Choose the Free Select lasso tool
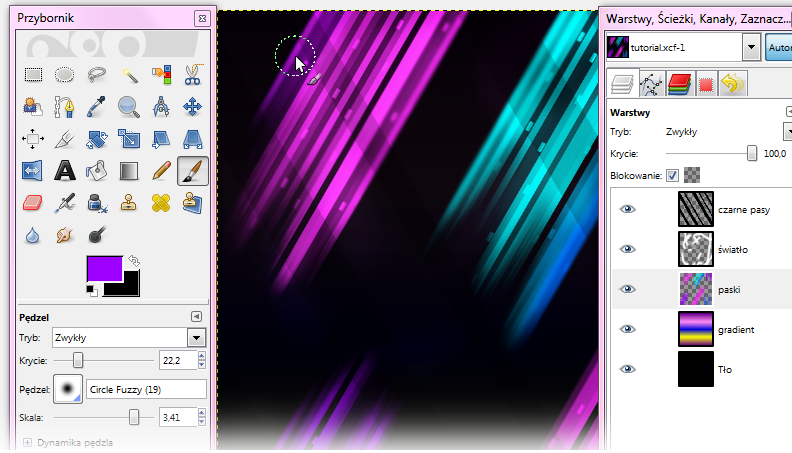The image size is (792, 453). pyautogui.click(x=97, y=73)
